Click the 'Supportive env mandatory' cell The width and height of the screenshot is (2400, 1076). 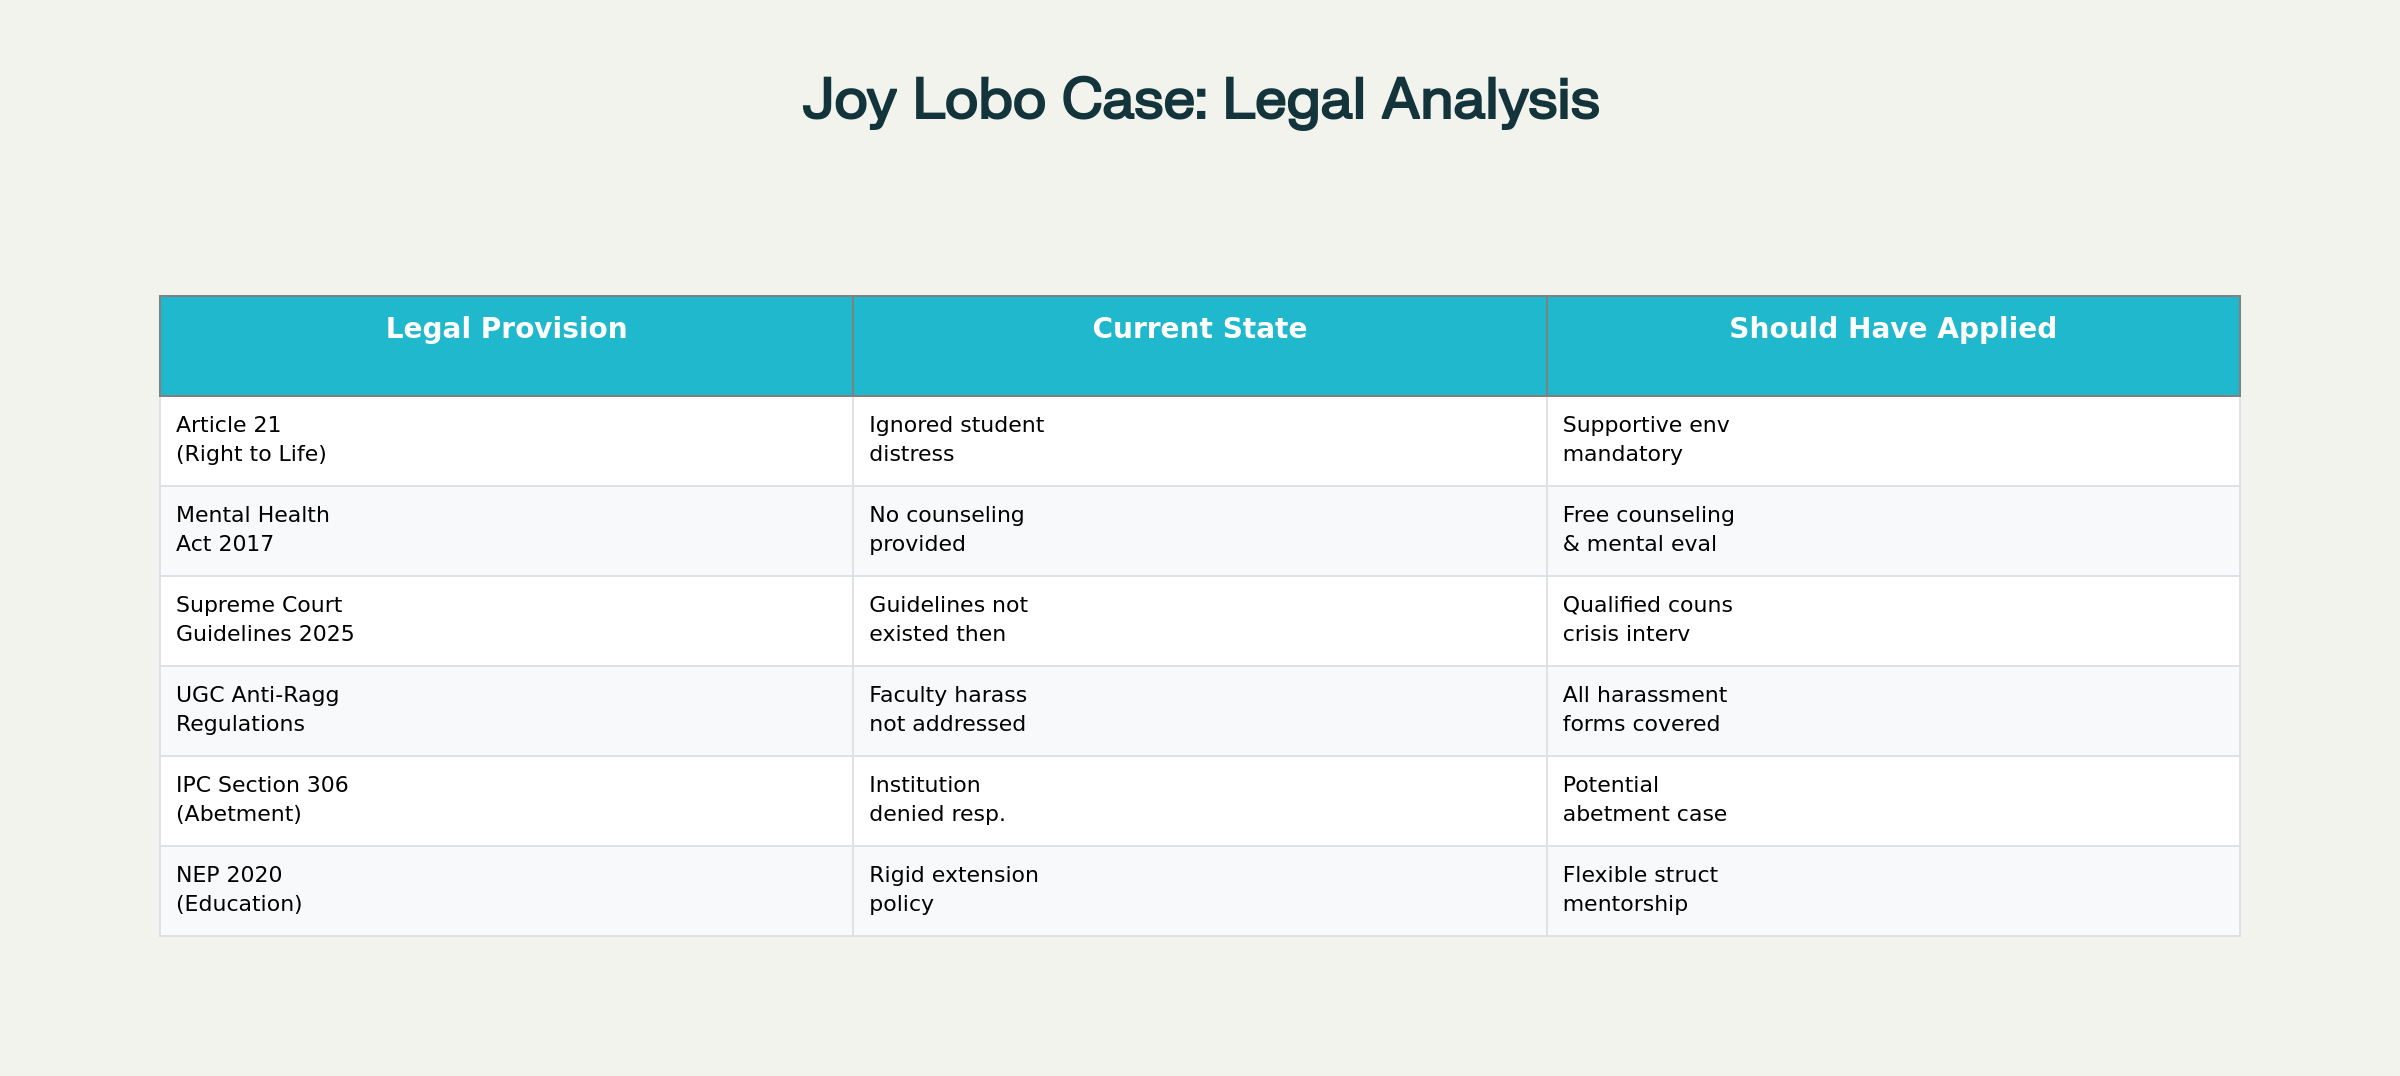click(x=1645, y=440)
